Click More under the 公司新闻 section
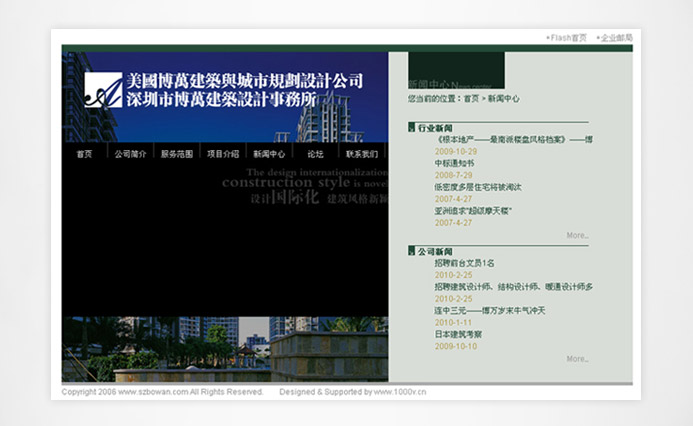693x426 pixels. coord(577,359)
